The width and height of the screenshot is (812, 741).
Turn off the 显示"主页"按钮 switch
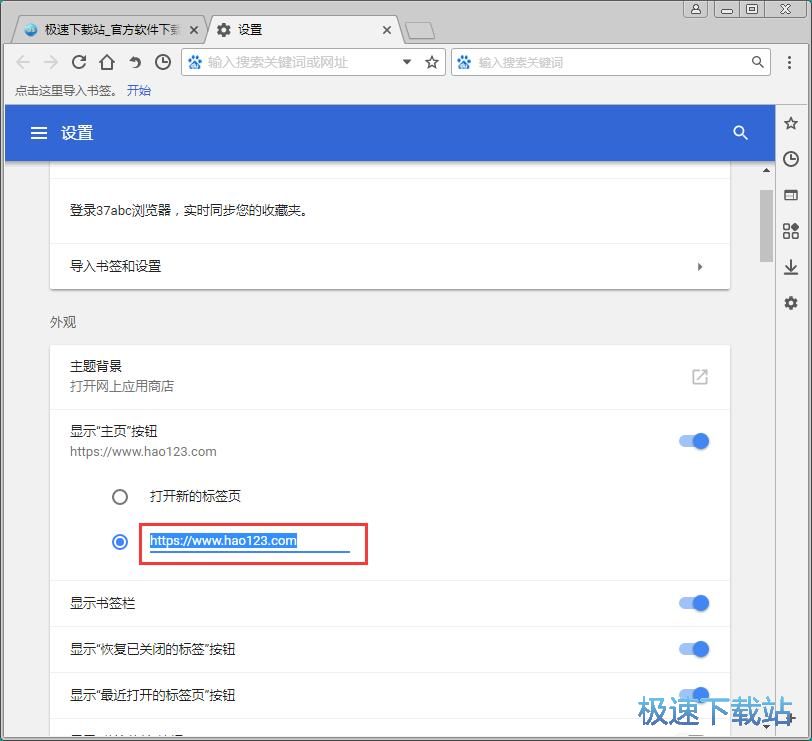pyautogui.click(x=693, y=440)
